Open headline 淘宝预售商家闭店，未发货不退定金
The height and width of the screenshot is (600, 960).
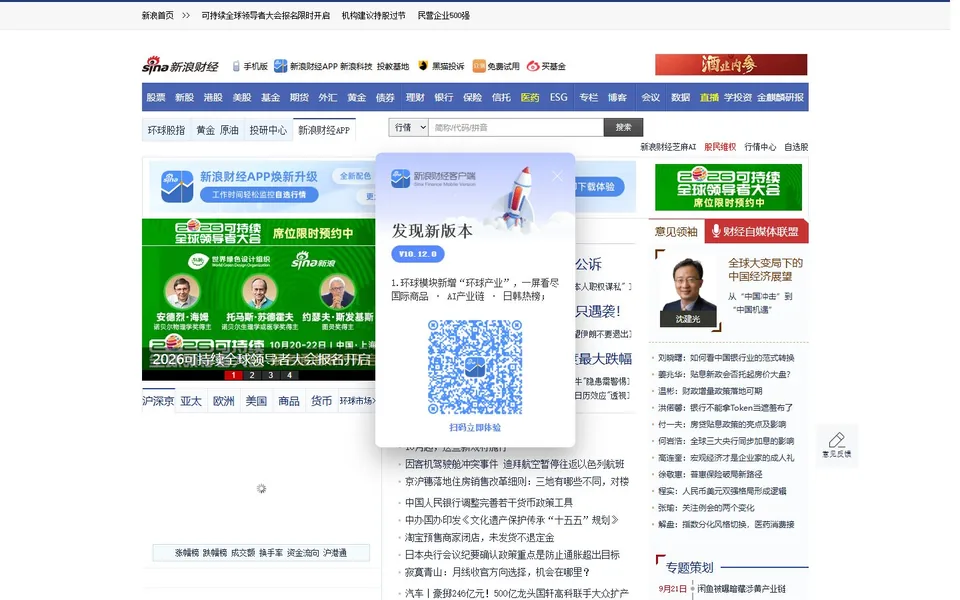(x=479, y=538)
